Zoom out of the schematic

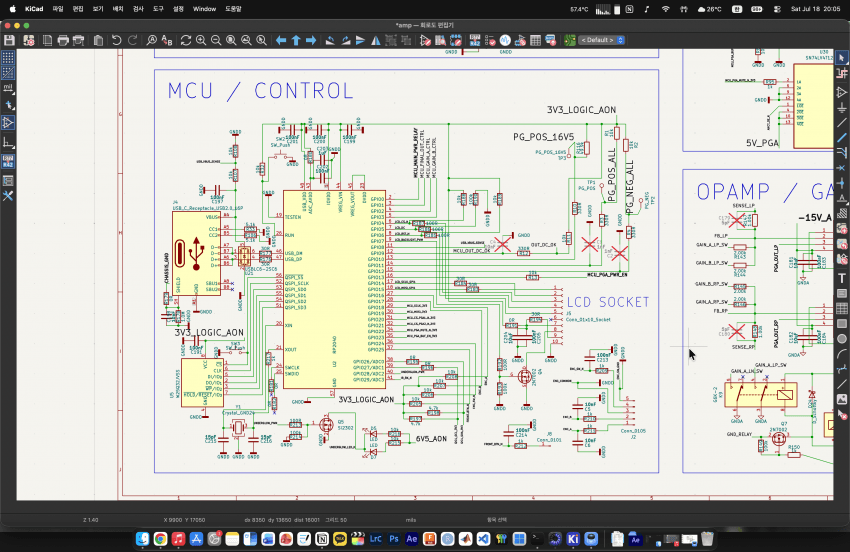[x=216, y=40]
